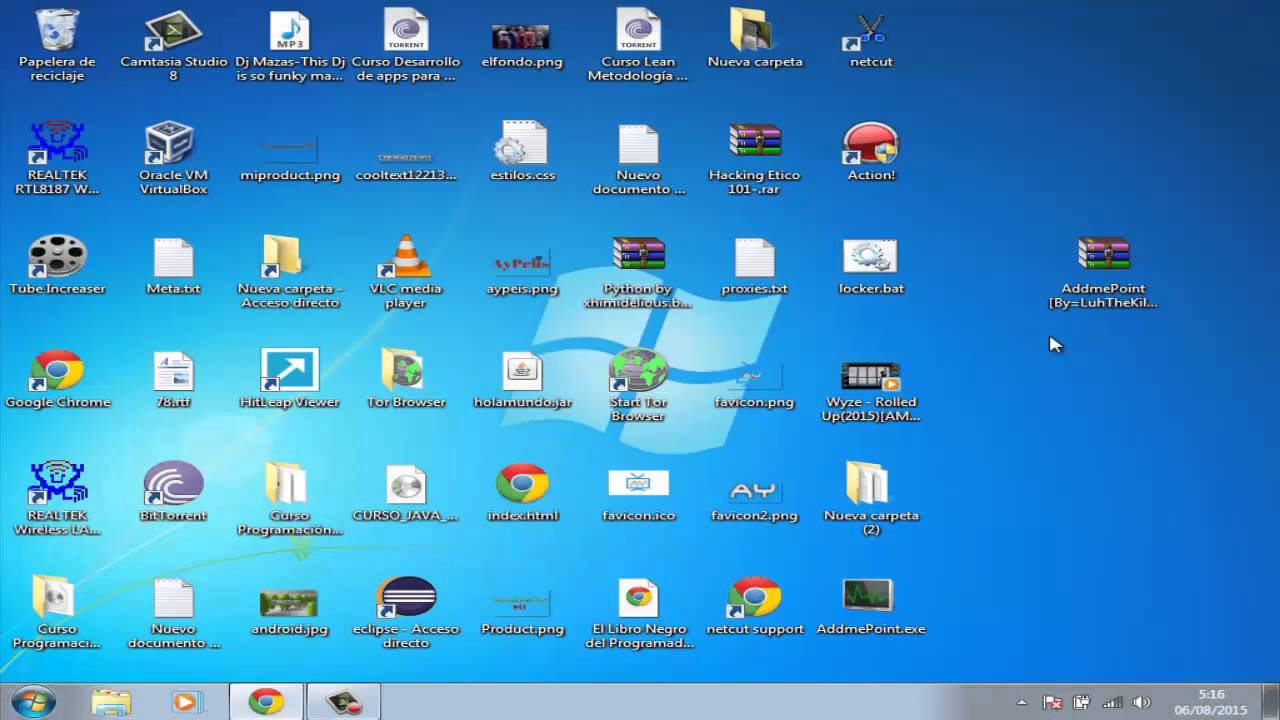Launch the Action! red shortcut
This screenshot has width=1280, height=720.
[x=870, y=144]
